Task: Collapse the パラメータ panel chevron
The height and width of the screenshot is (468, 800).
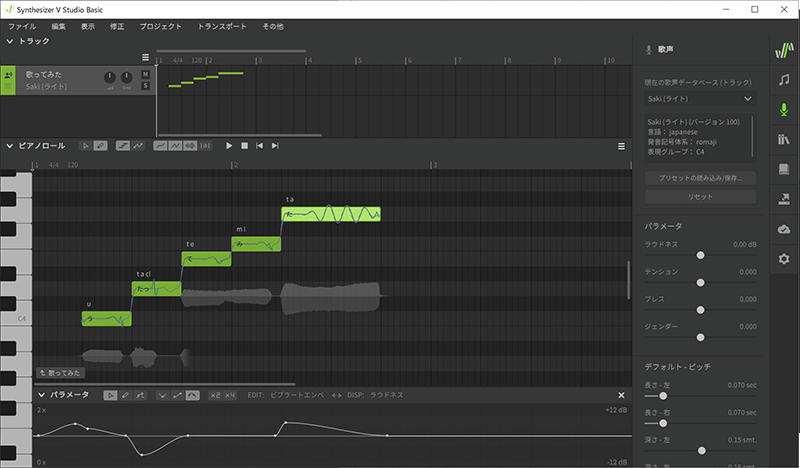Action: [x=42, y=395]
